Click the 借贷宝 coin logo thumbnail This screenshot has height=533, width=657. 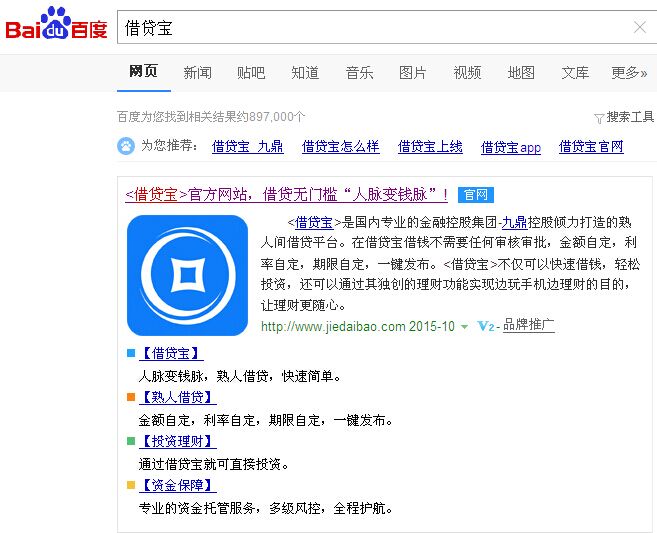[187, 275]
